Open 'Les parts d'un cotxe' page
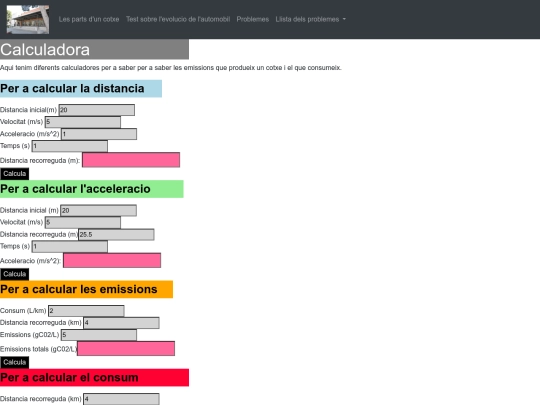This screenshot has height=405, width=540. point(89,19)
